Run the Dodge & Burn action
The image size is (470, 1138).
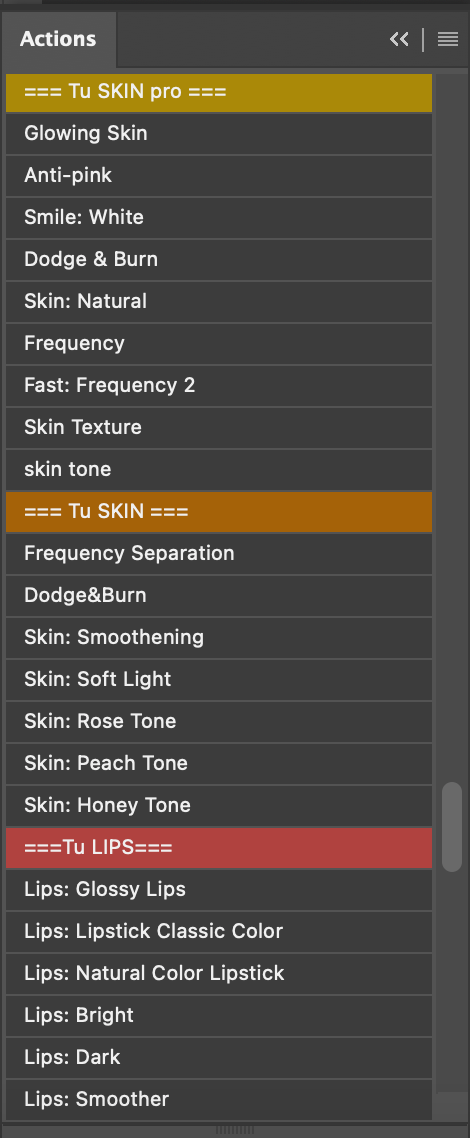tap(219, 260)
